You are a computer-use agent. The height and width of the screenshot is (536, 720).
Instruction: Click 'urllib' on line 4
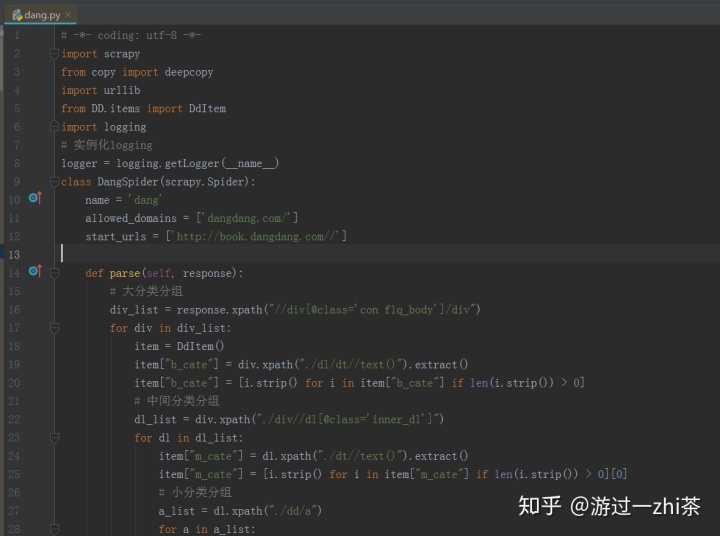coord(122,90)
